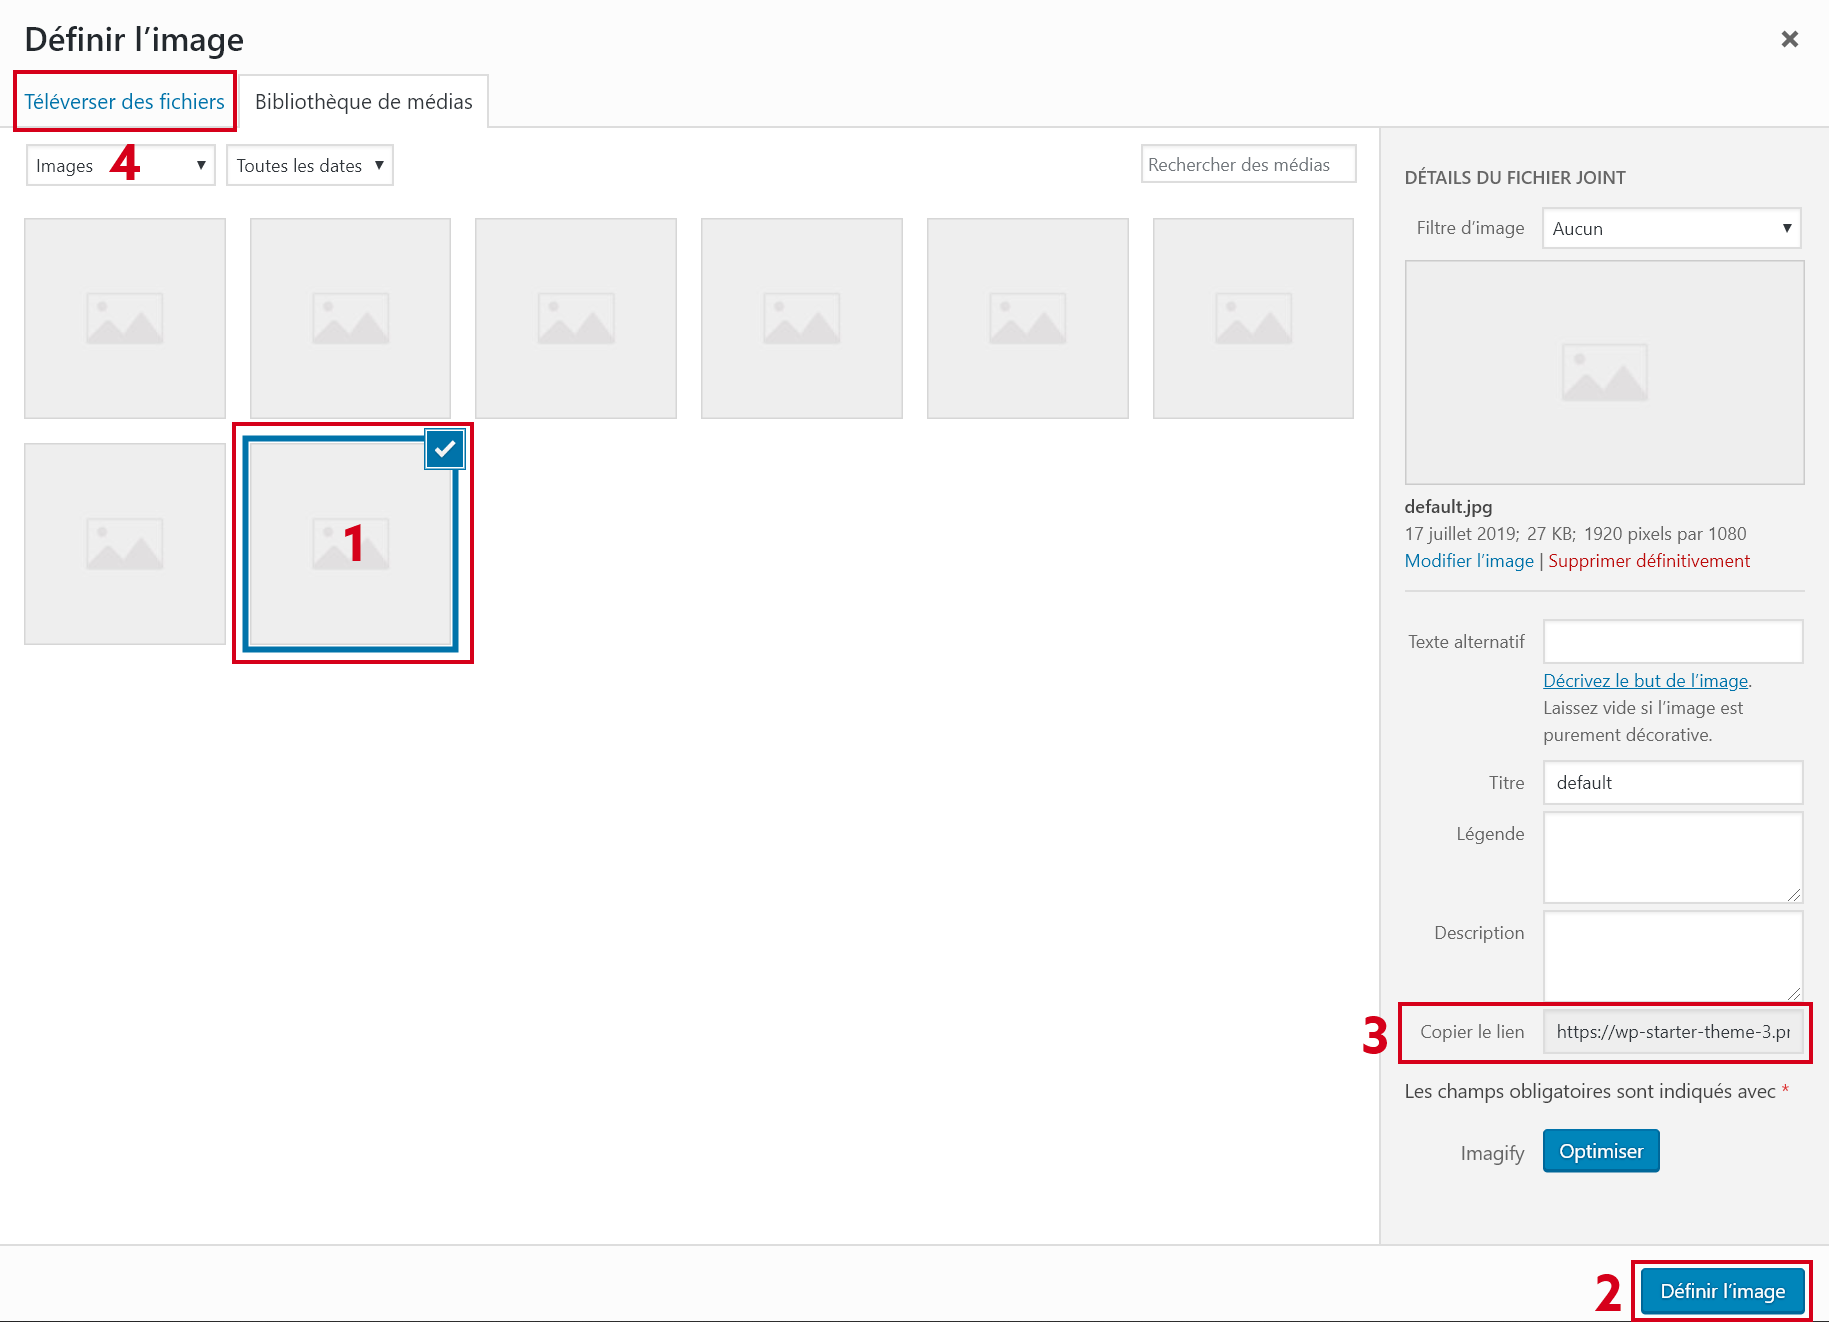Click the Copier le lien URL field
Image resolution: width=1829 pixels, height=1322 pixels.
point(1672,1032)
